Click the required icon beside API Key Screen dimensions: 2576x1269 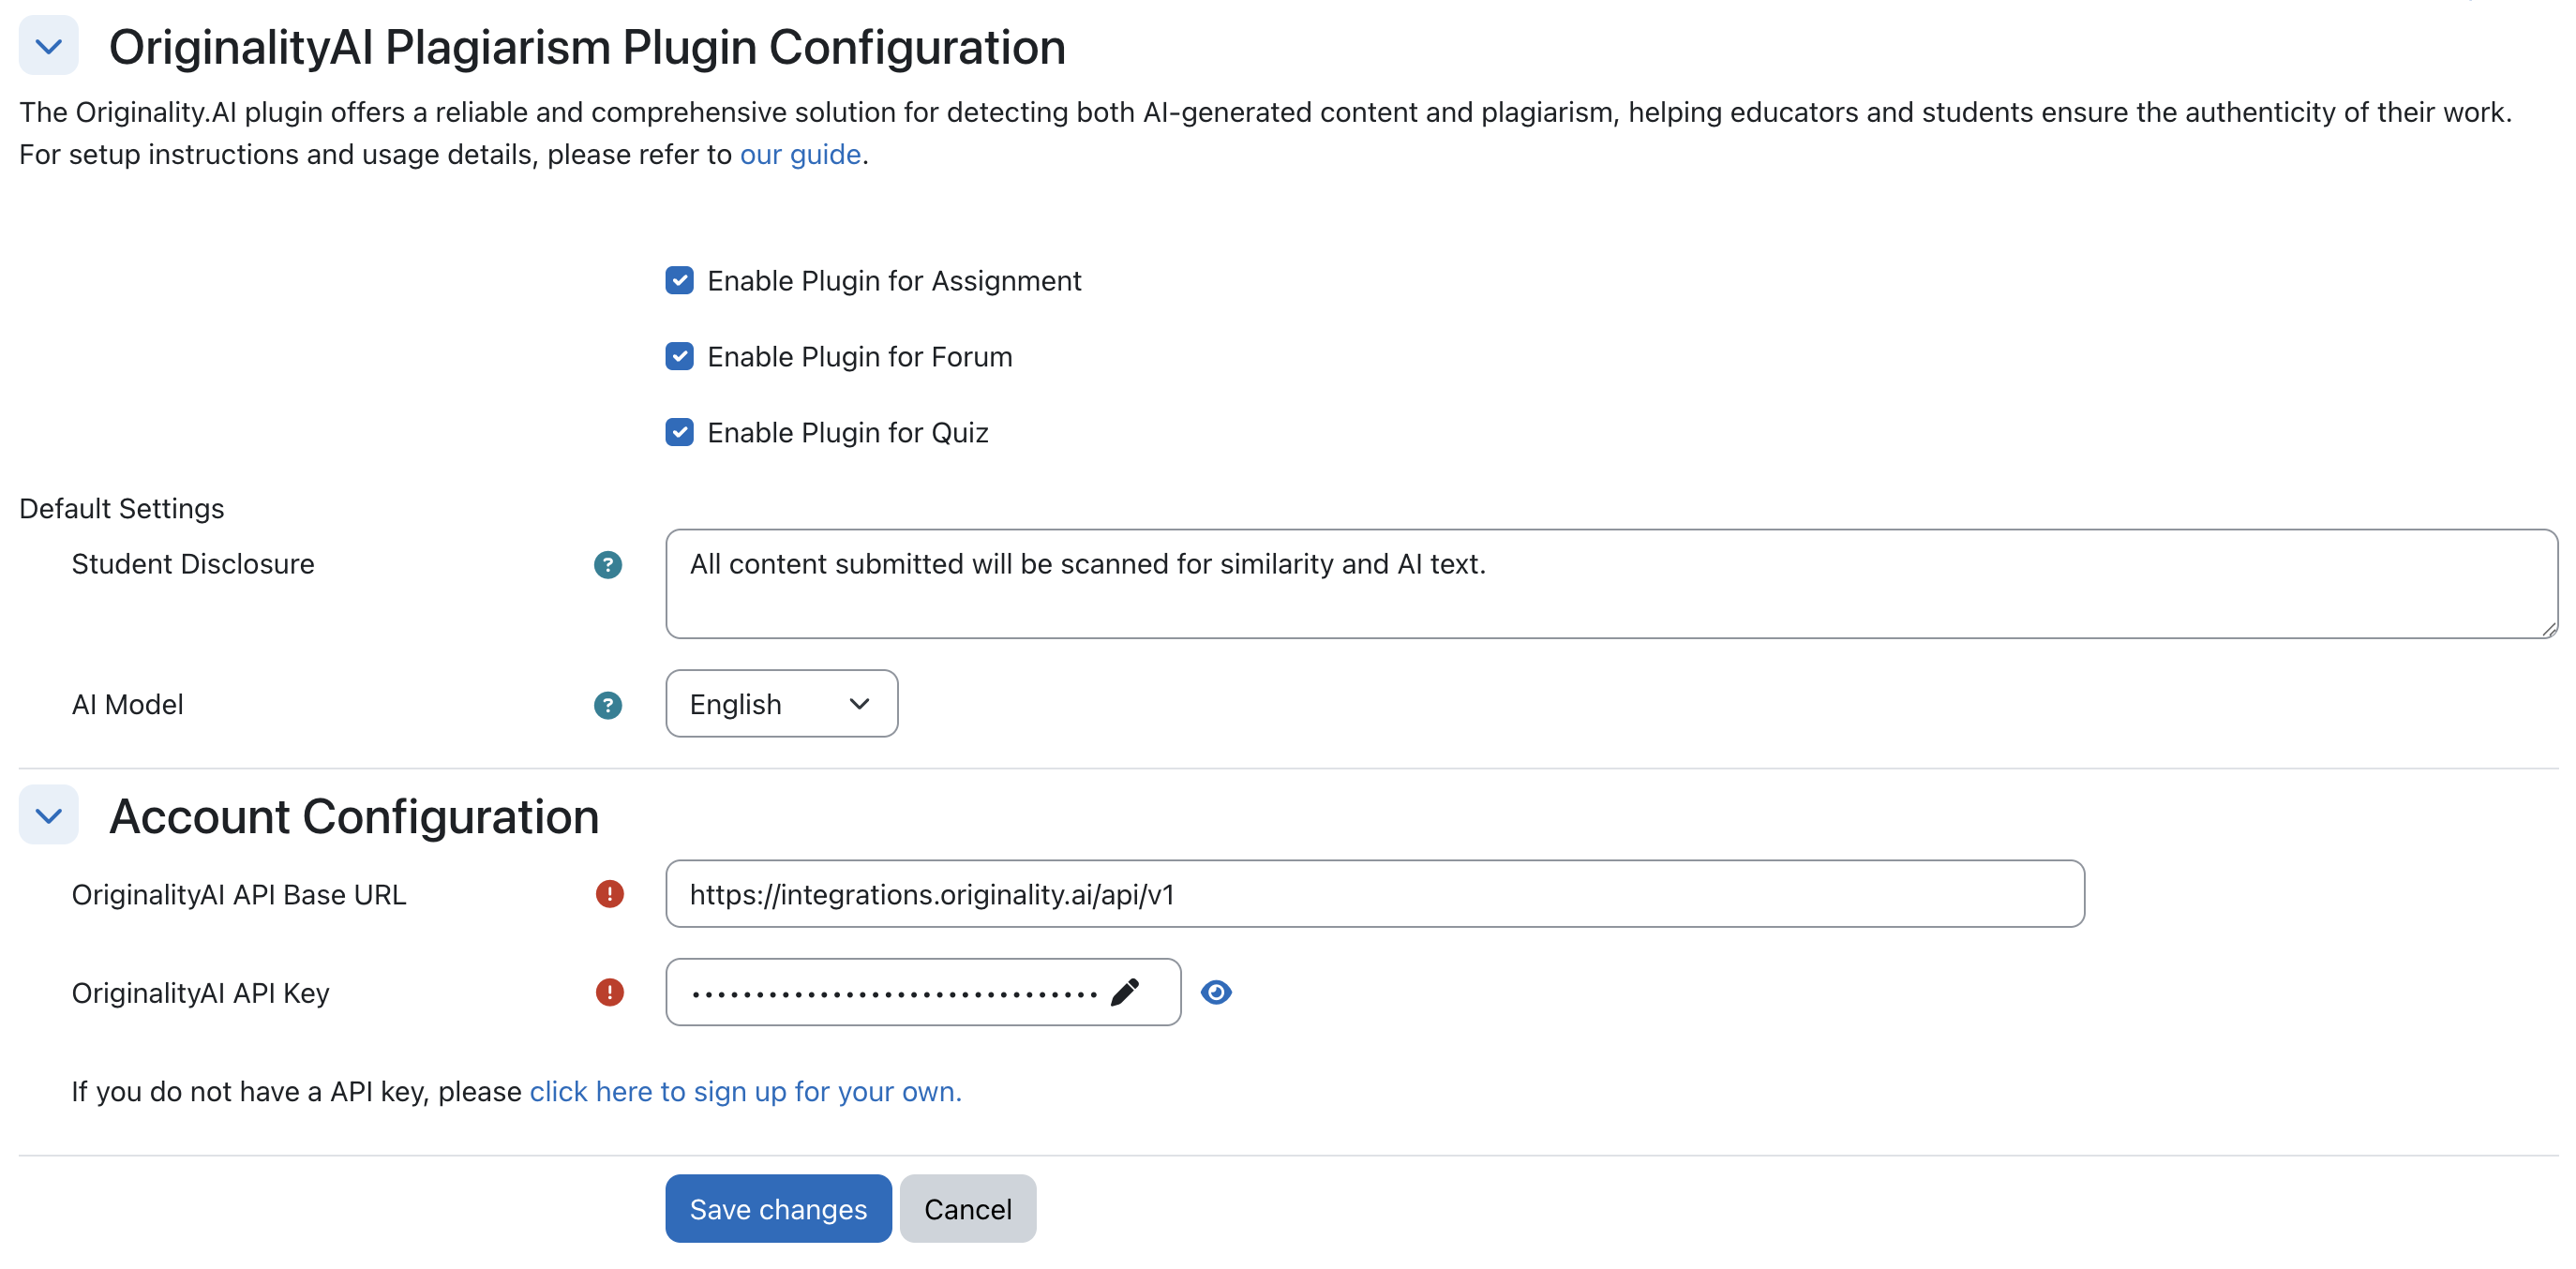pyautogui.click(x=609, y=992)
